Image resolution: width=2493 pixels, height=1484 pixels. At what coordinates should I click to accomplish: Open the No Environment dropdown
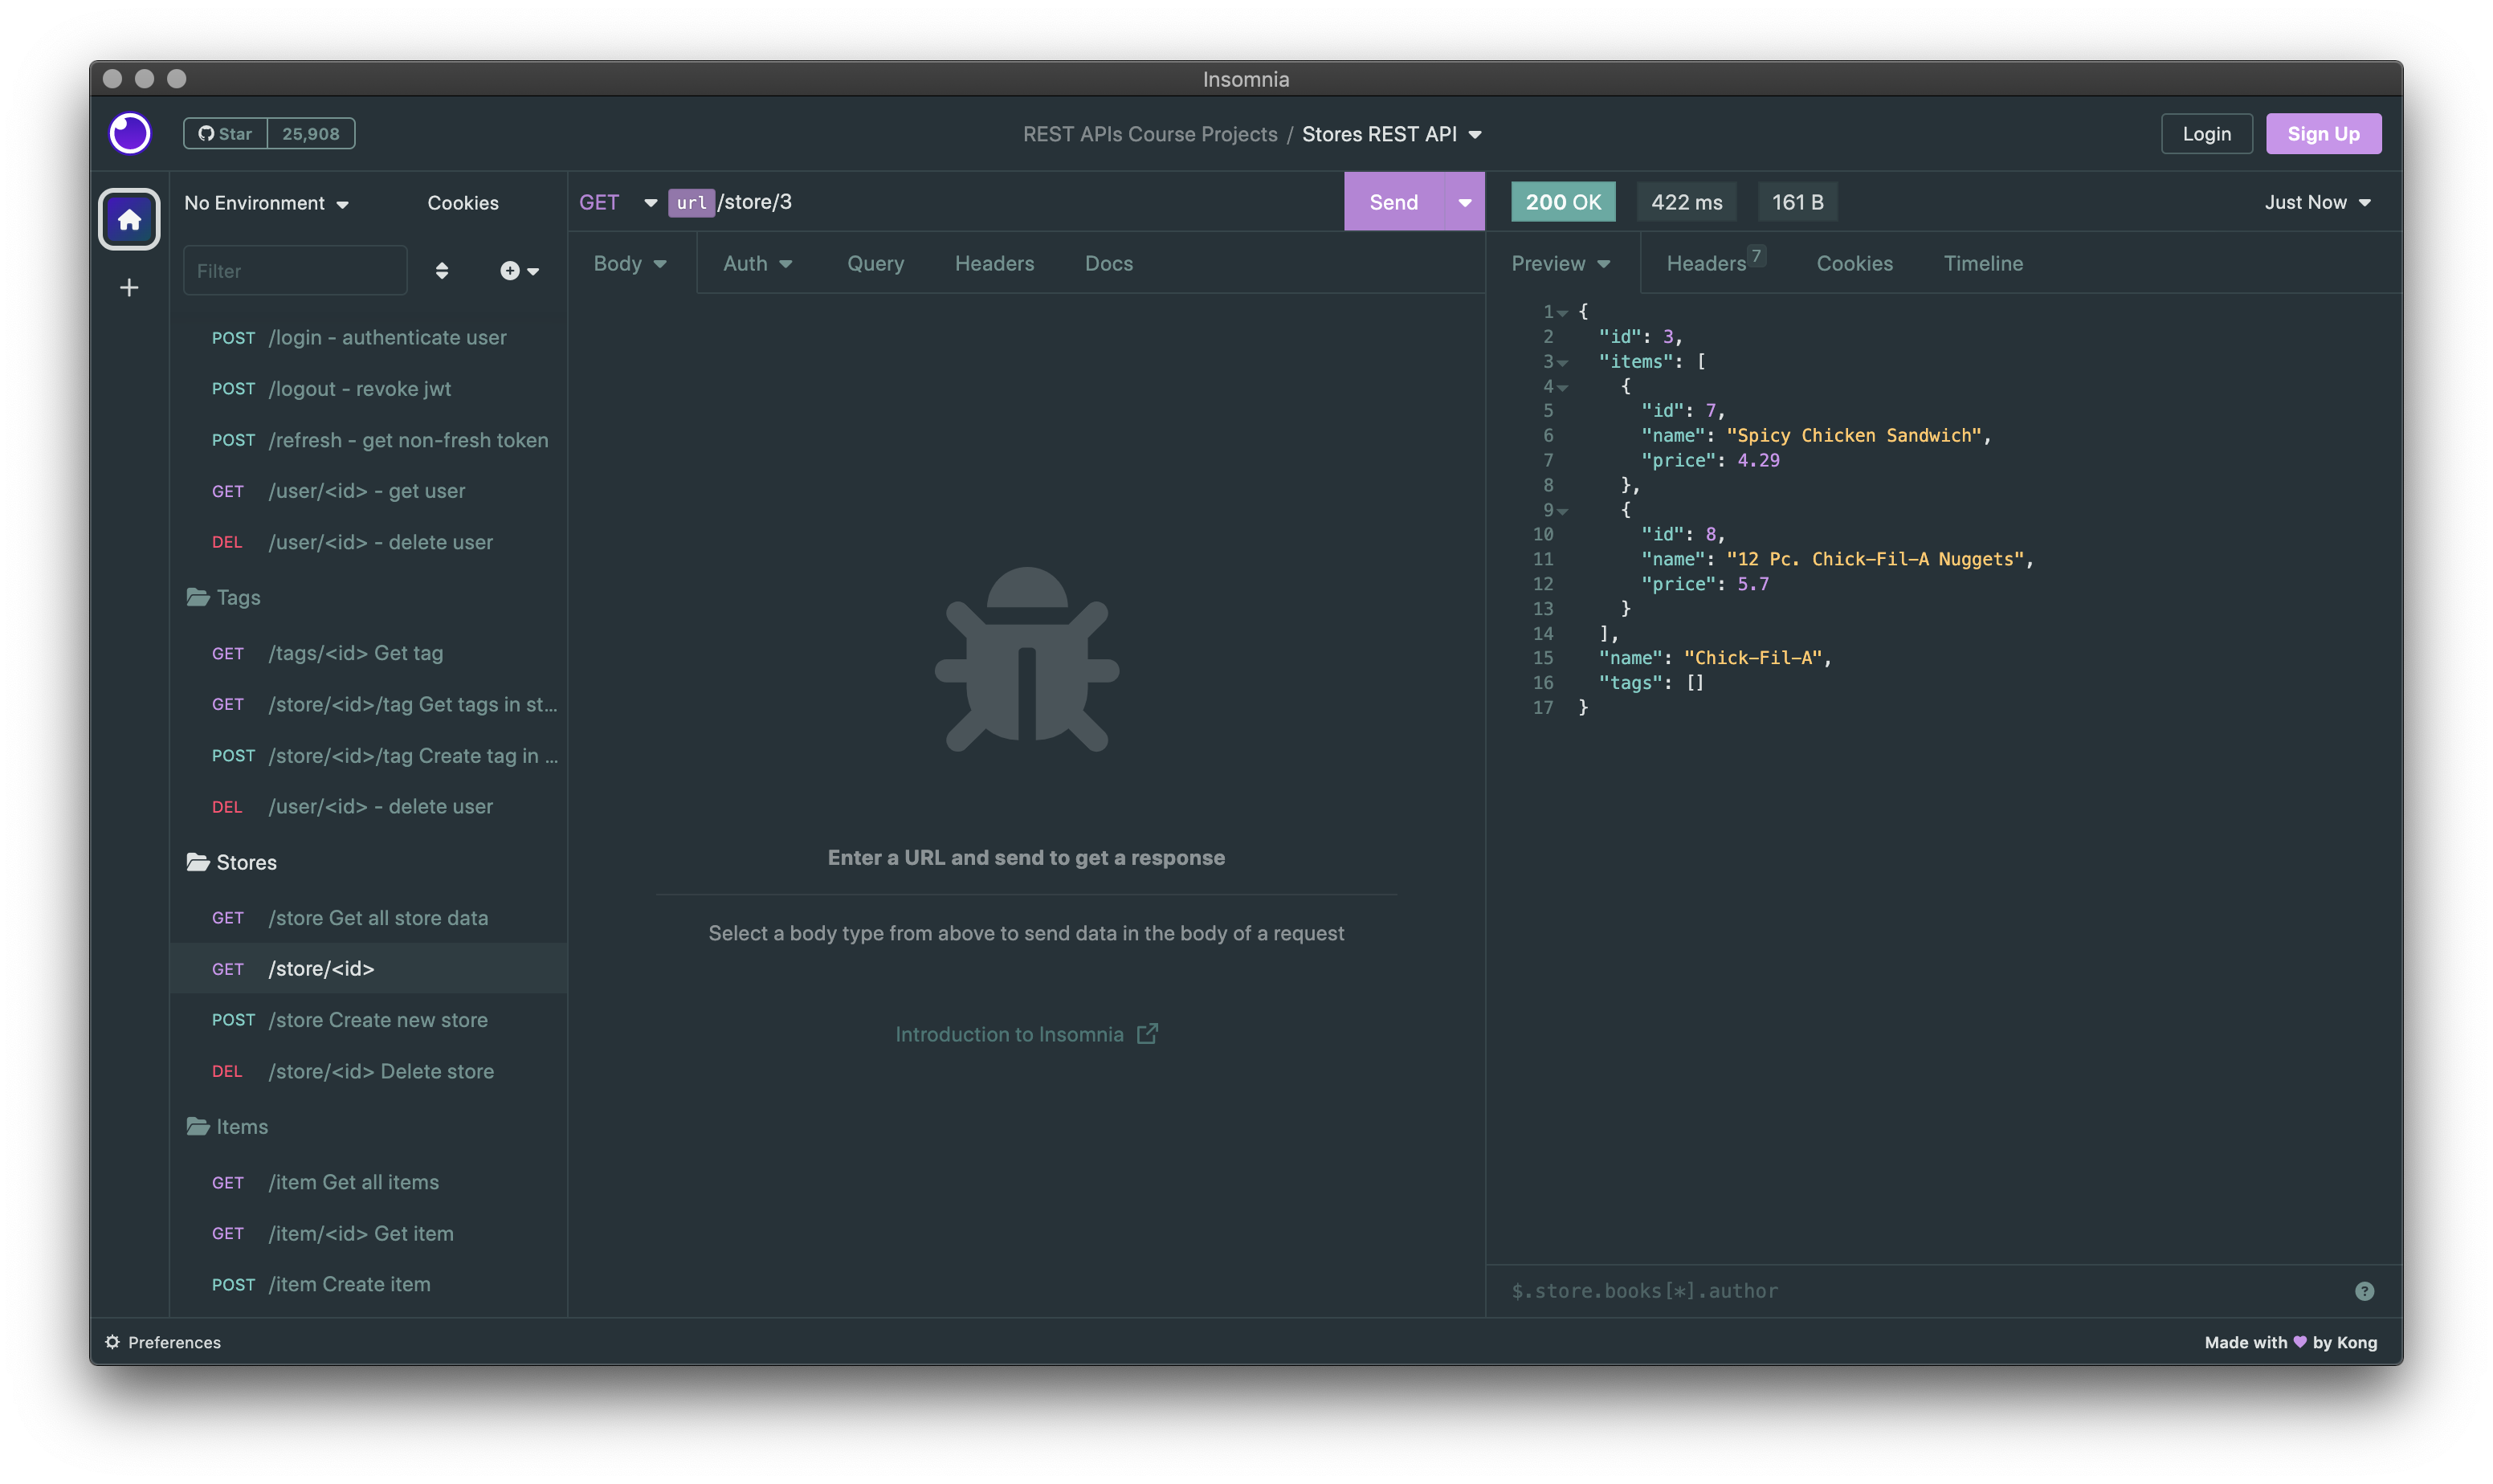(266, 203)
